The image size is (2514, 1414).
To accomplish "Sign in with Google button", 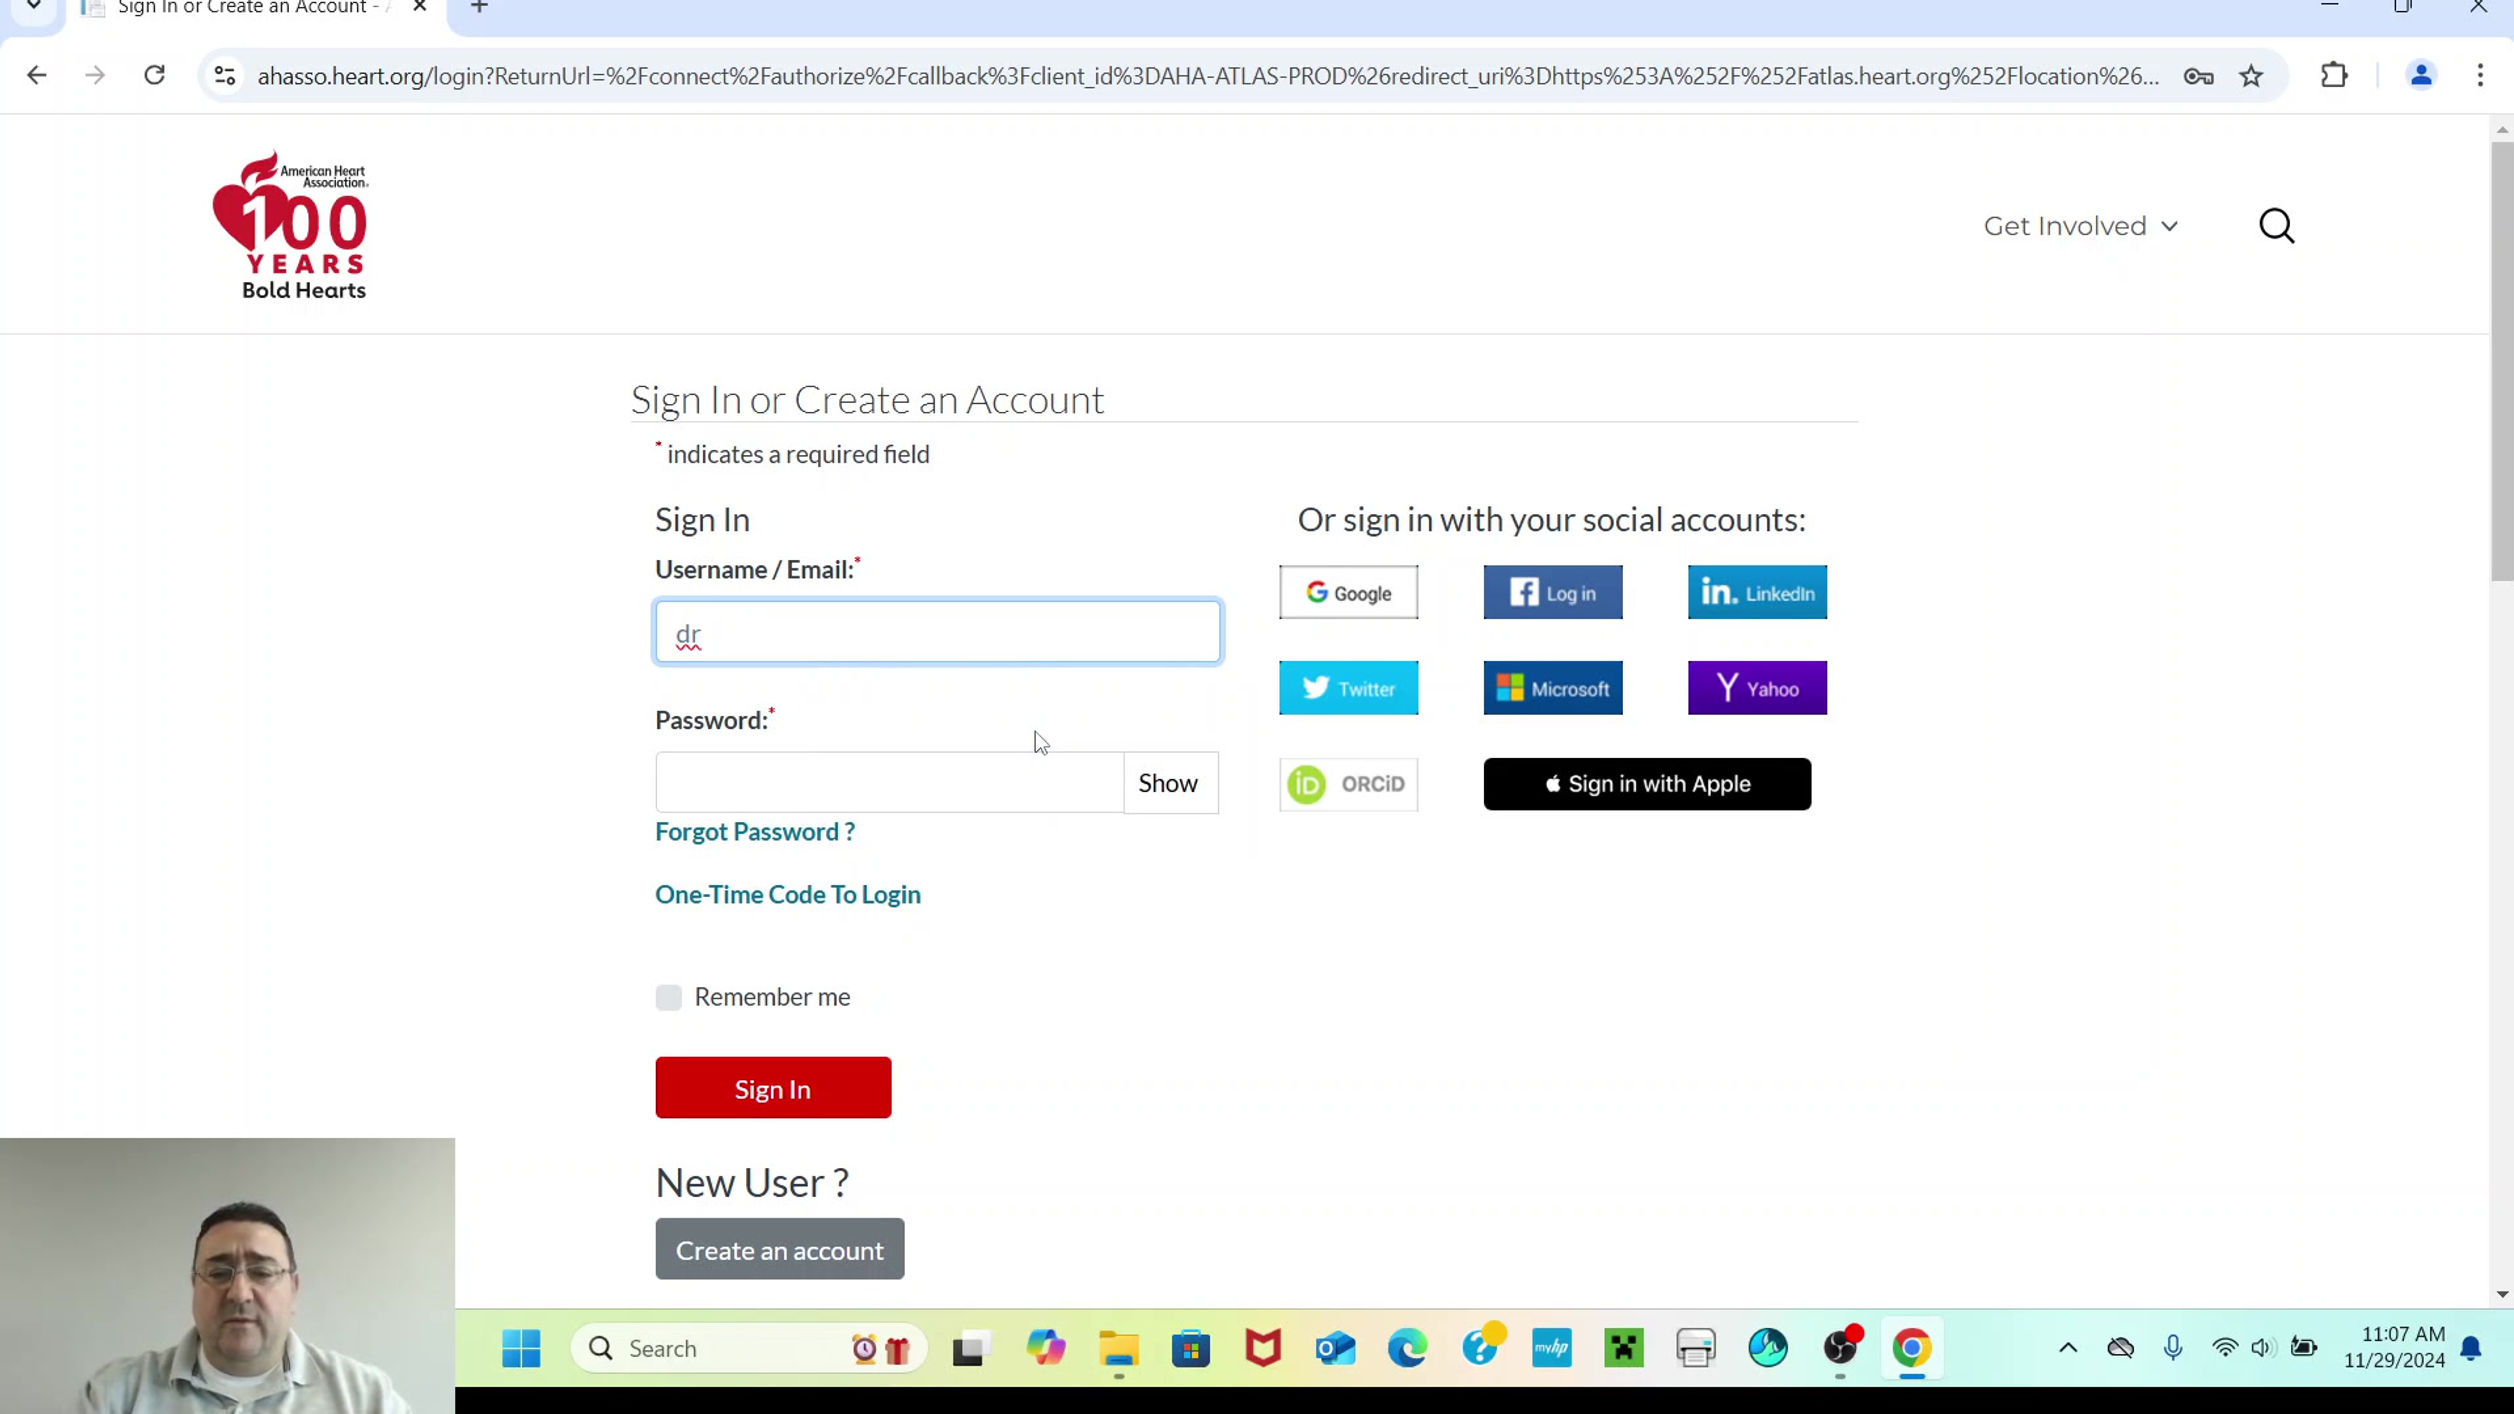I will coord(1348,593).
